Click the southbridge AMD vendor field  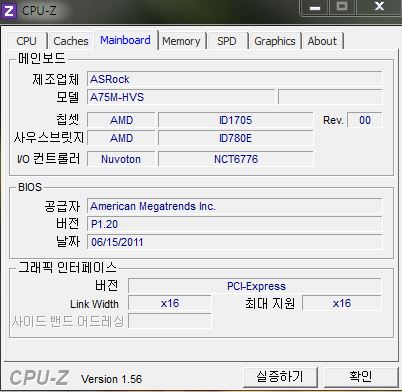[x=121, y=138]
